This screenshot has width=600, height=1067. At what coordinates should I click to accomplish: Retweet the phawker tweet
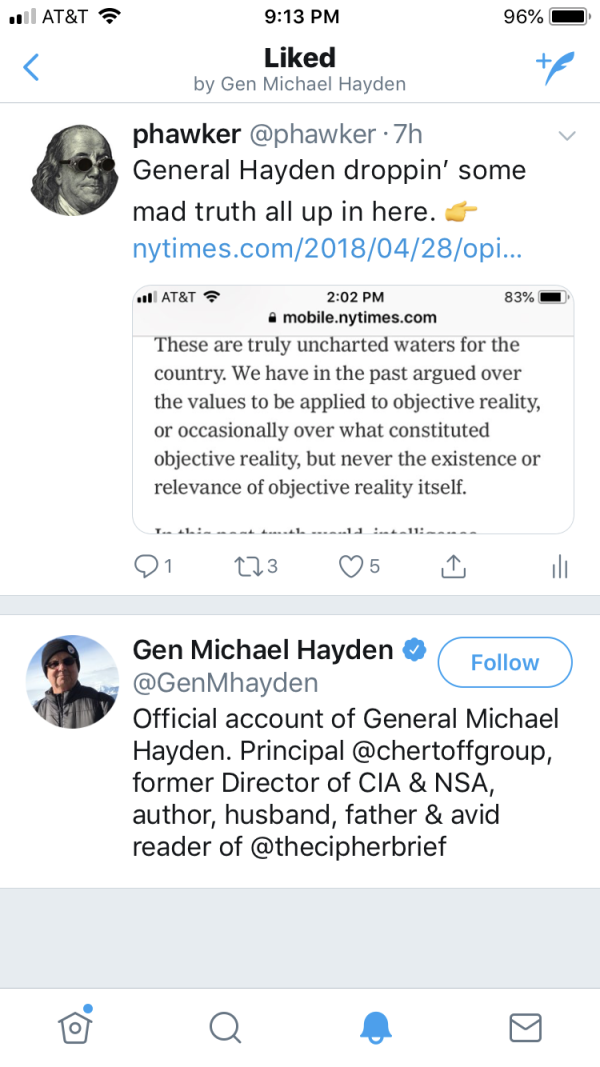246,567
